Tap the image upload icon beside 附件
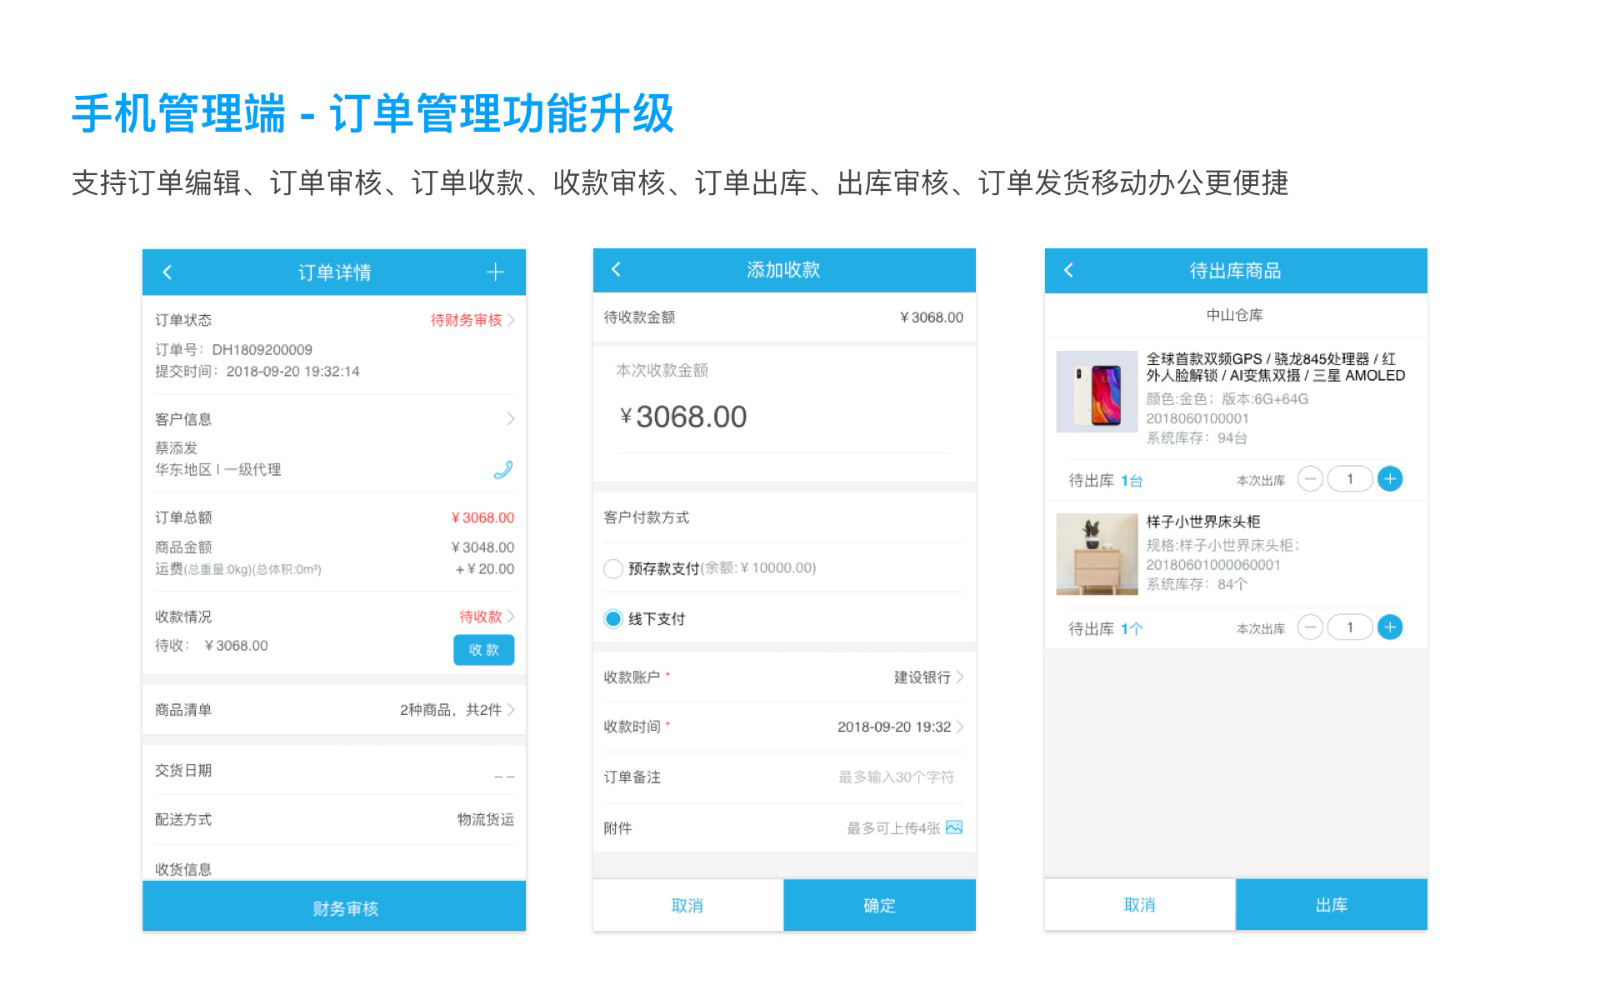 (x=954, y=827)
